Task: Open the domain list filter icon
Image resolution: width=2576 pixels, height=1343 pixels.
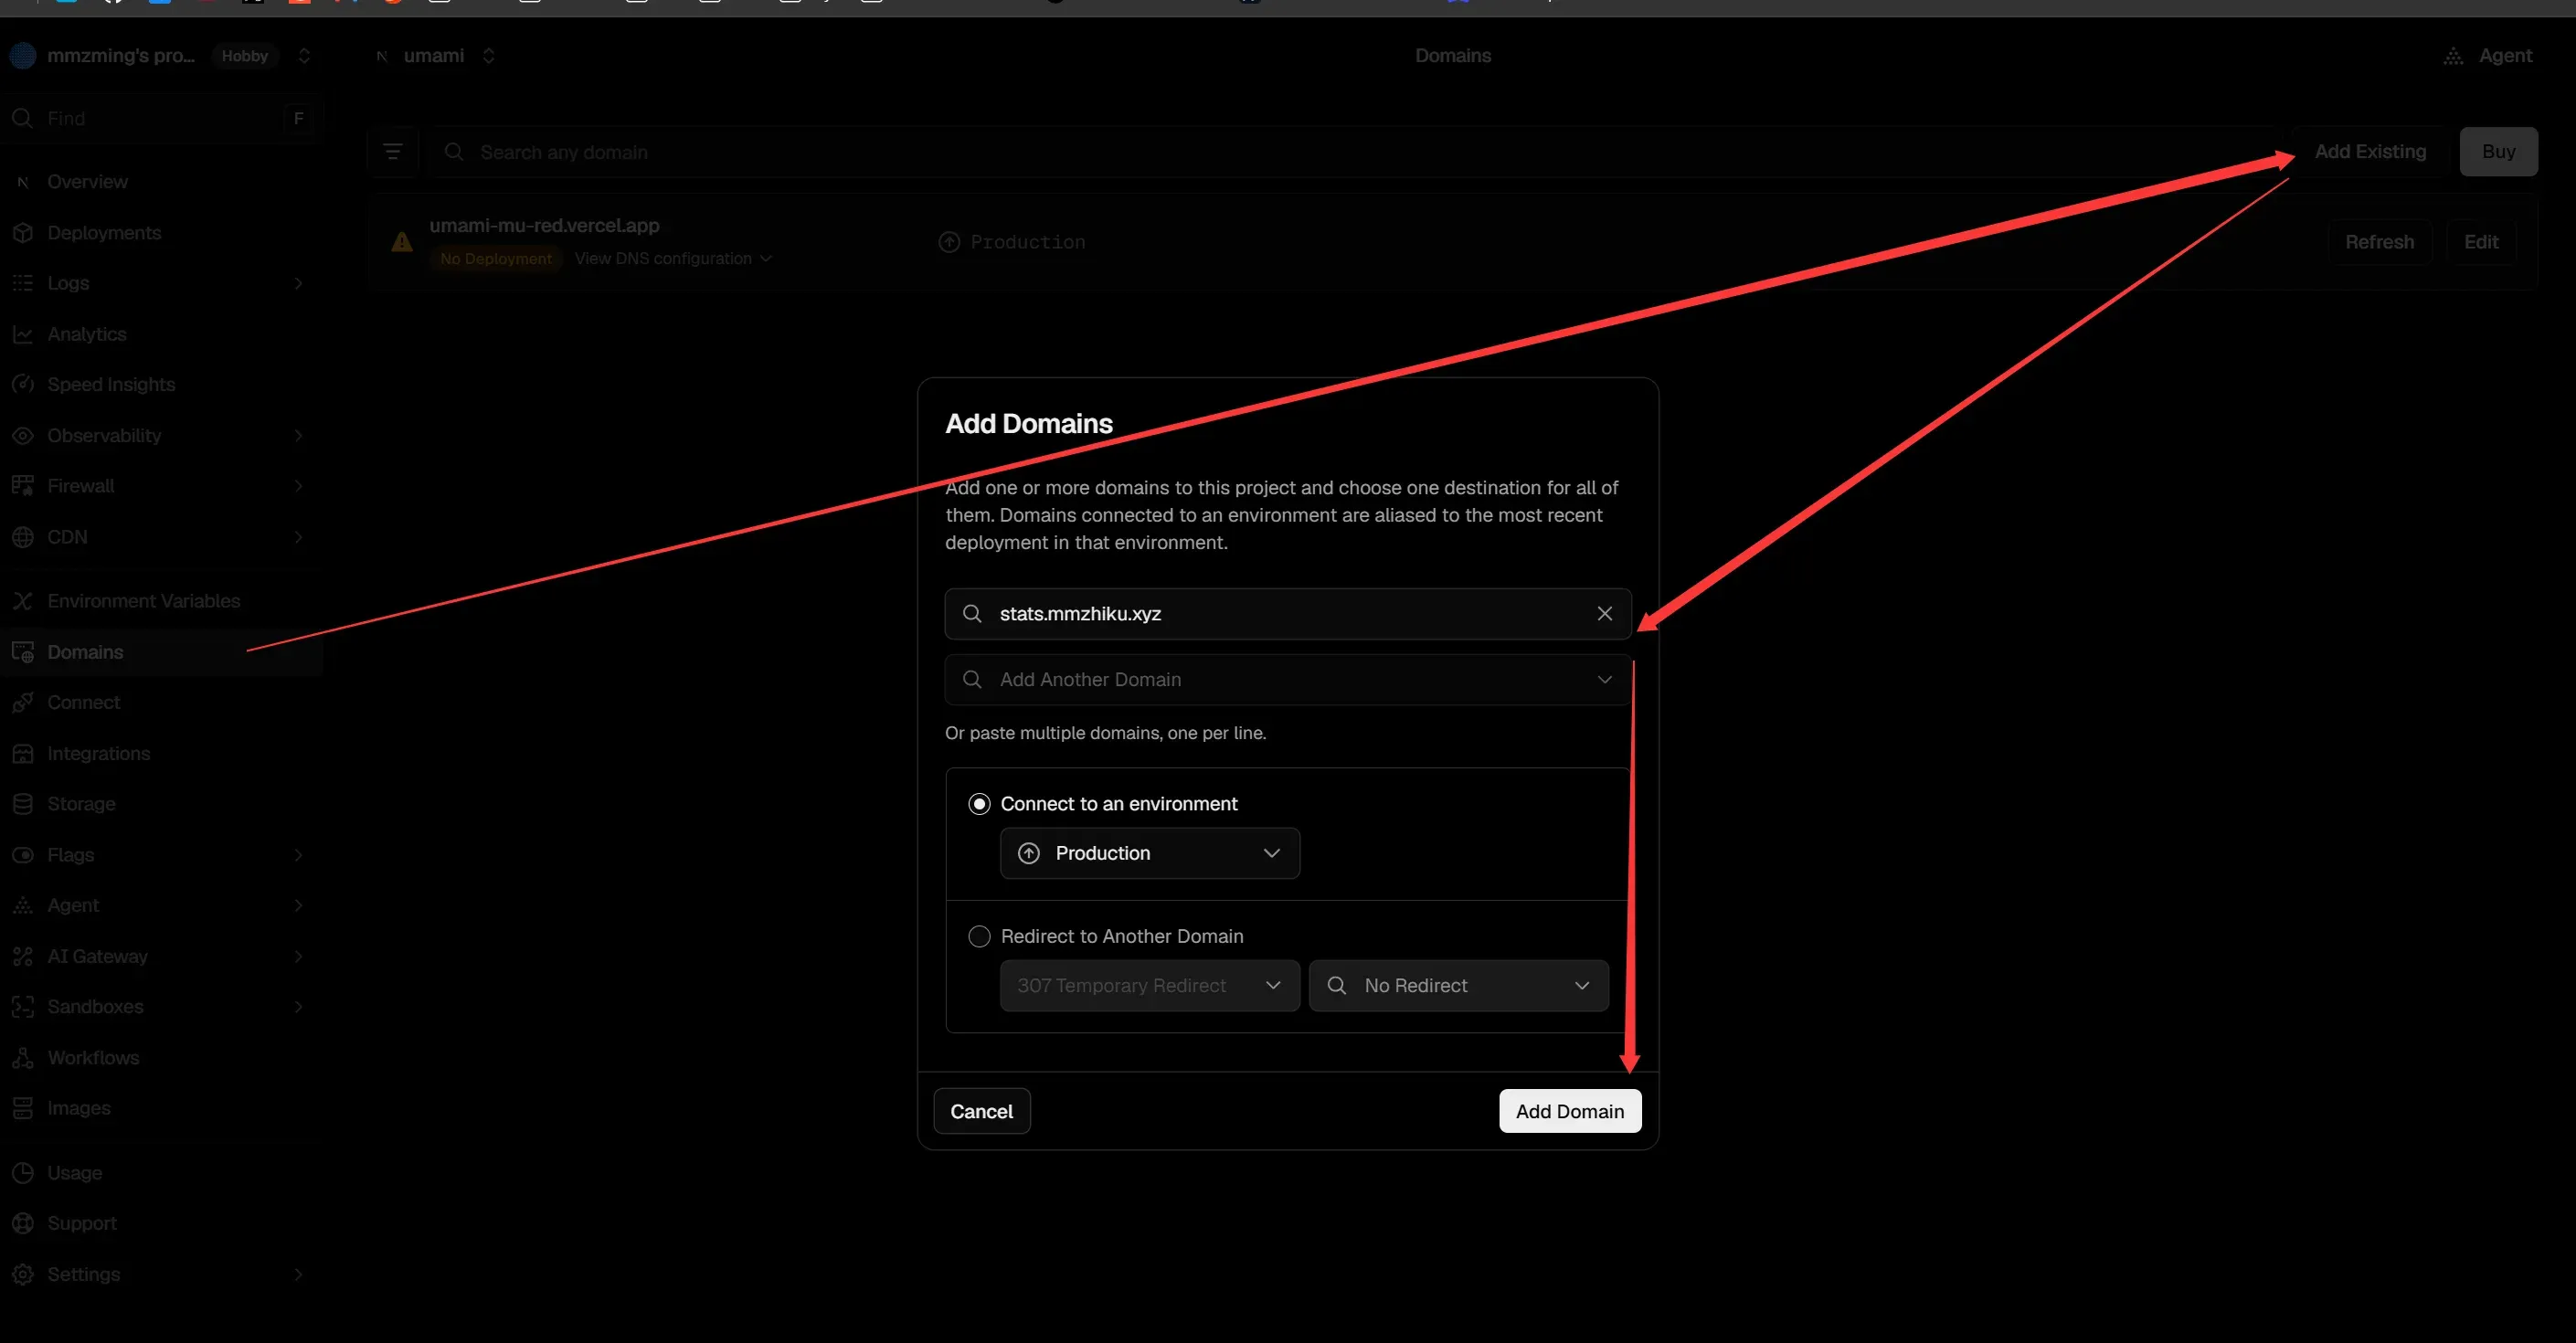Action: (392, 152)
